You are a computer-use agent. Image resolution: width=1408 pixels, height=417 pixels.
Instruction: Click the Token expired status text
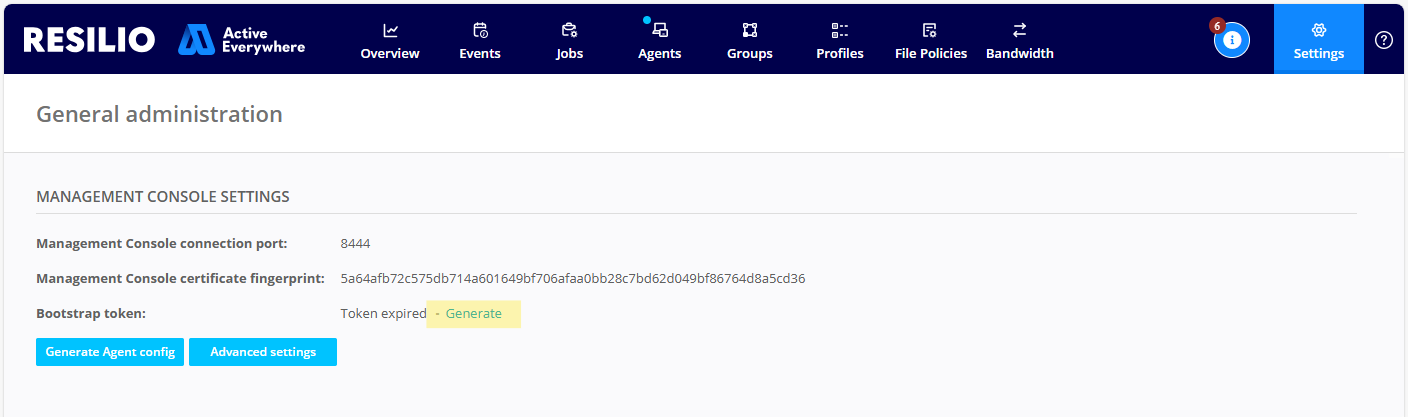tap(383, 314)
